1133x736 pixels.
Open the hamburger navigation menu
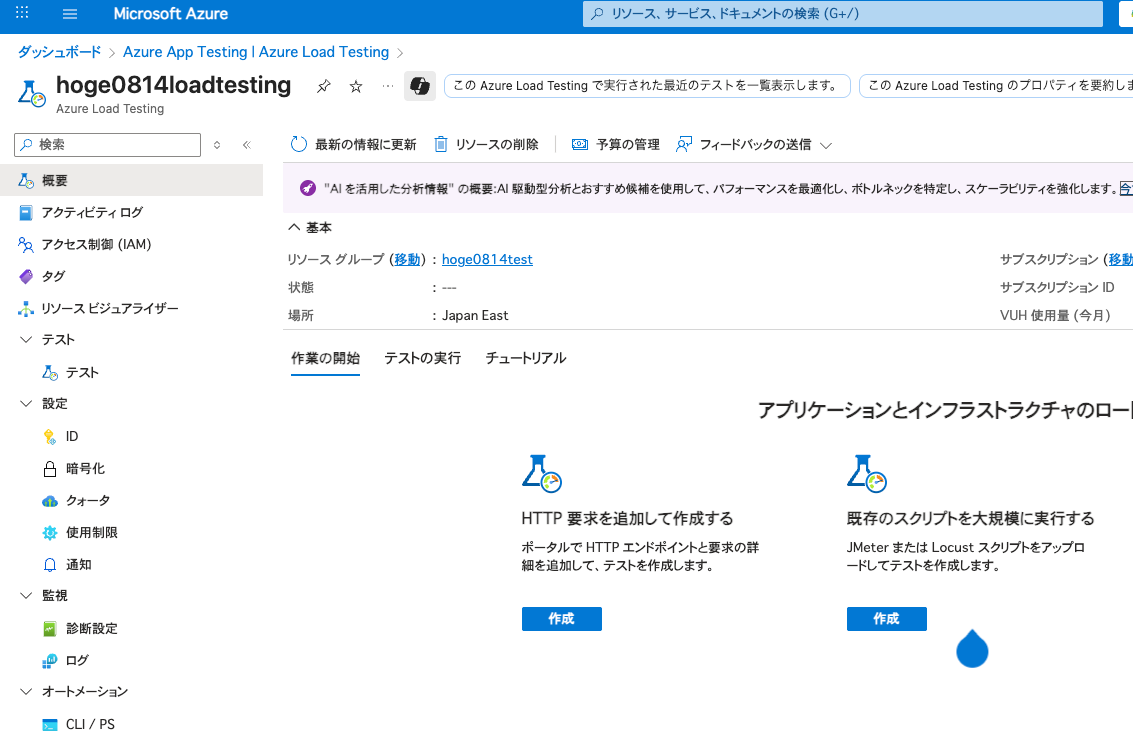(70, 14)
